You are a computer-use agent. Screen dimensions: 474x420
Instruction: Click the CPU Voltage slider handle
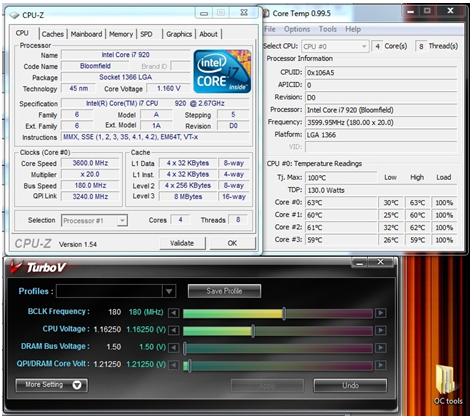253,330
